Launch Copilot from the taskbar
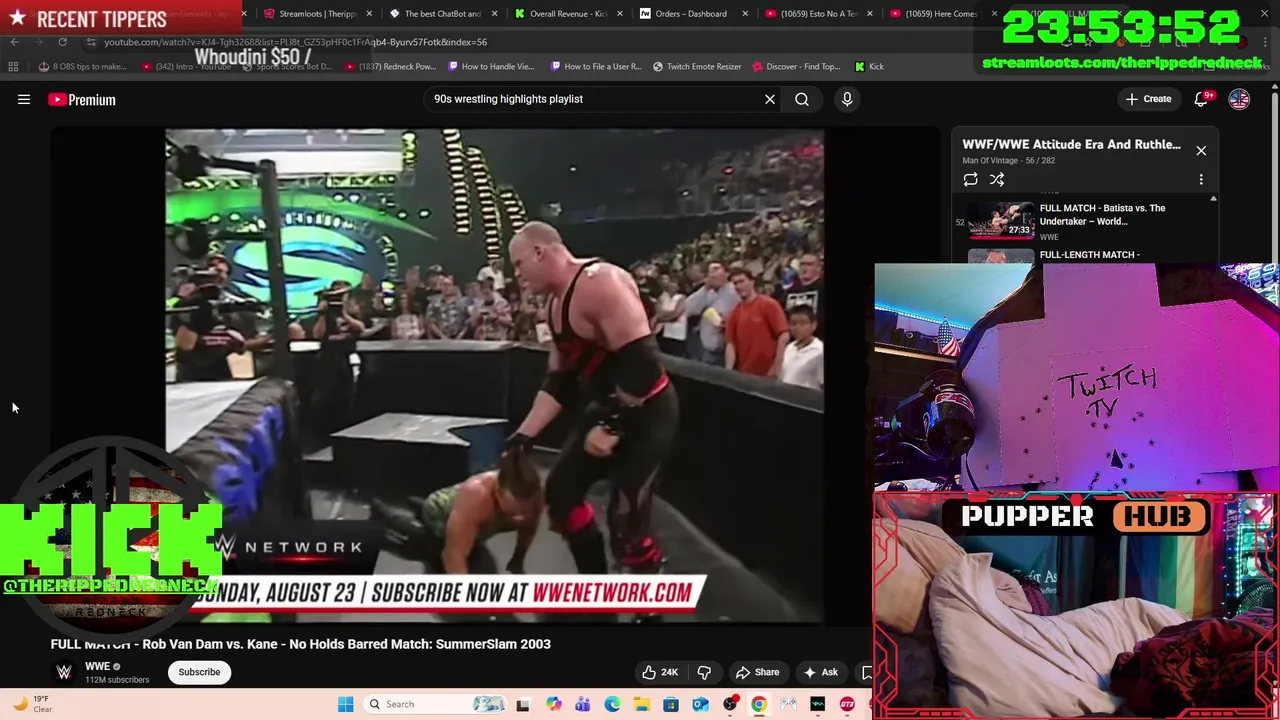 tap(553, 704)
